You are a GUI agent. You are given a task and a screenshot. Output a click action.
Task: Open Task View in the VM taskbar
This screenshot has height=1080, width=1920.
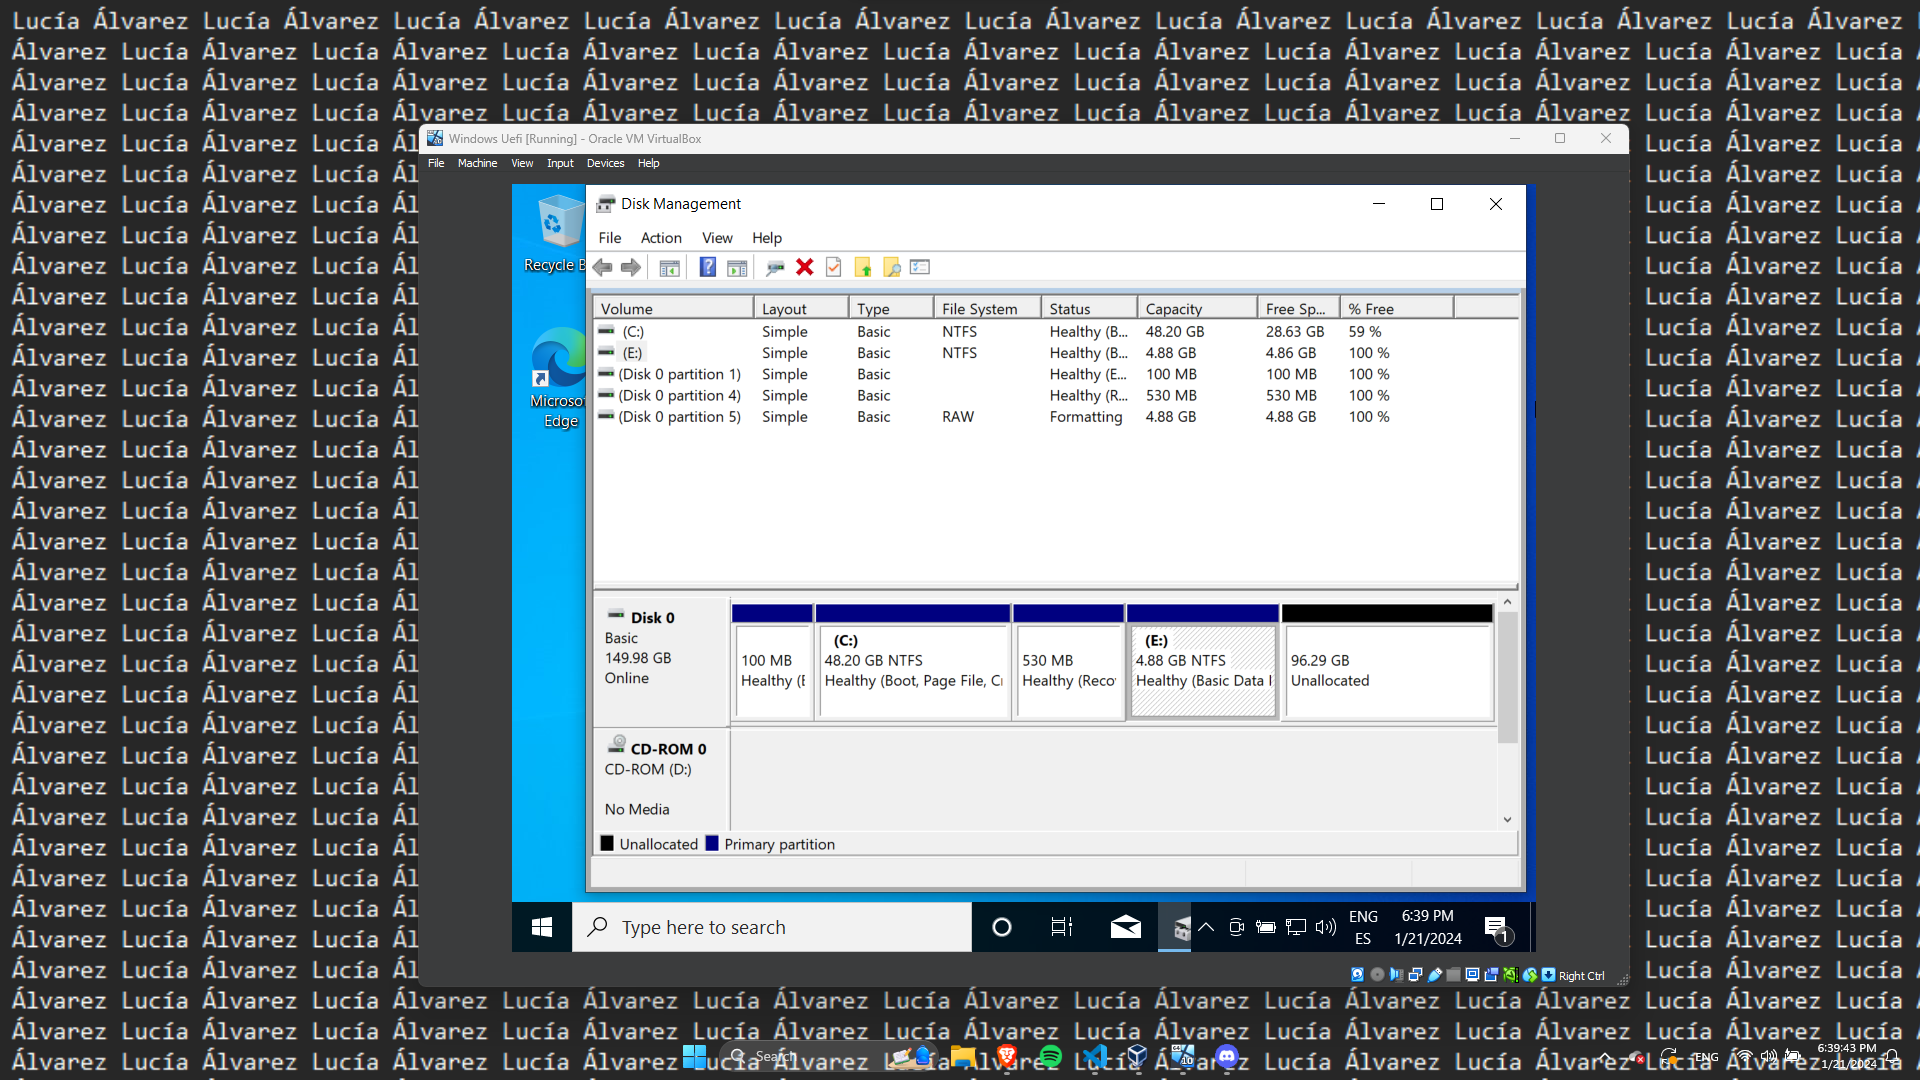click(1061, 927)
